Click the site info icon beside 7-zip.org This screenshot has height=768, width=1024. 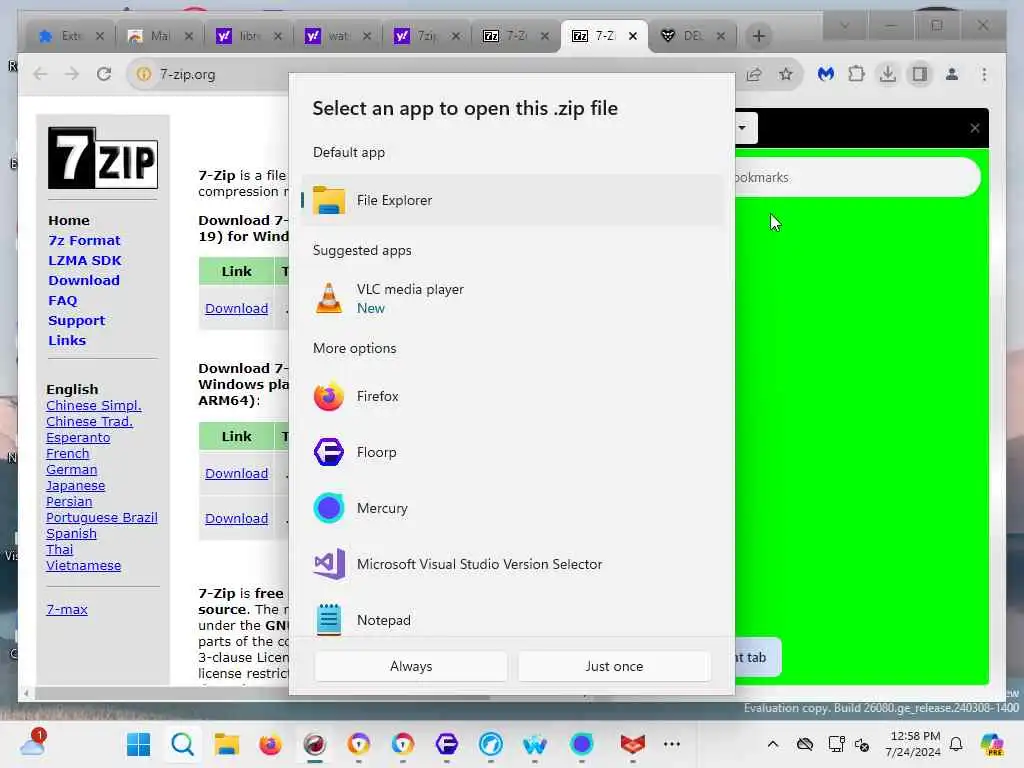coord(144,74)
